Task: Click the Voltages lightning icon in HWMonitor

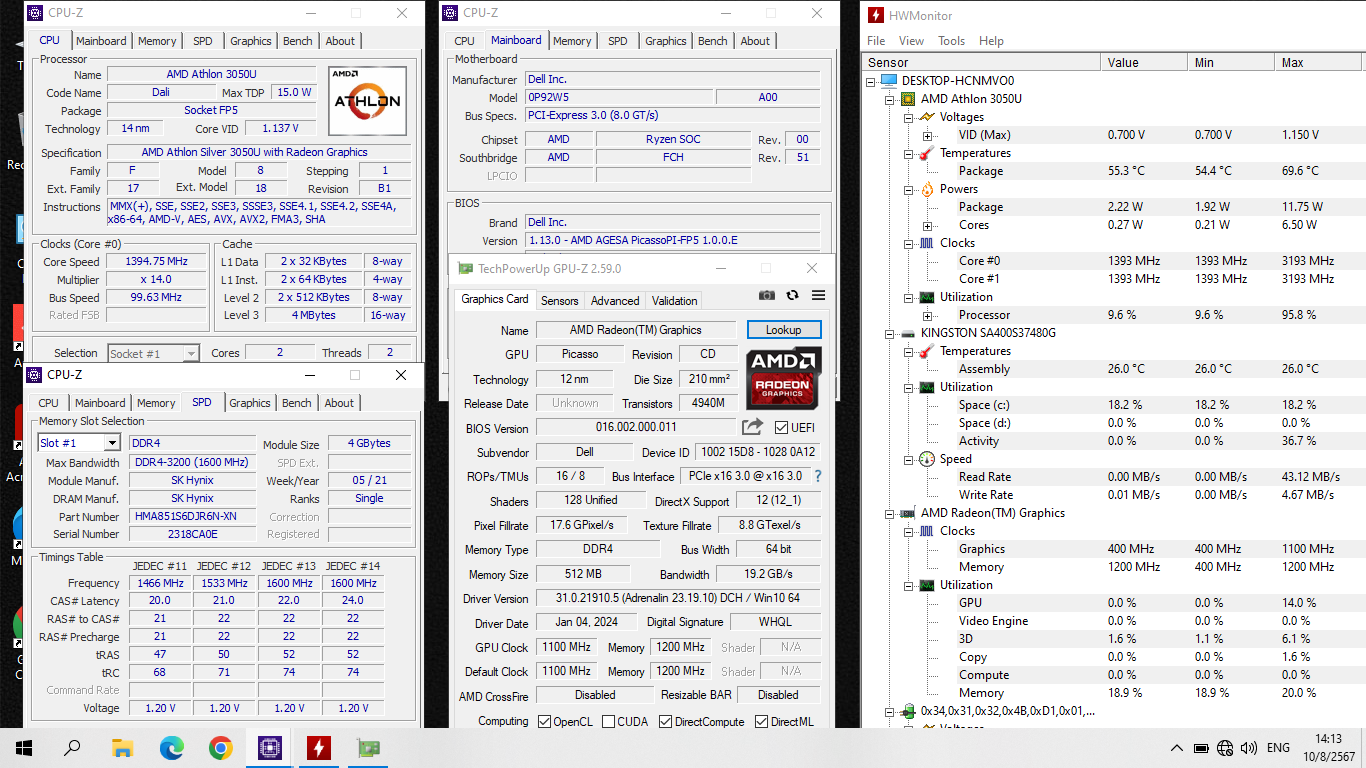Action: (x=927, y=117)
